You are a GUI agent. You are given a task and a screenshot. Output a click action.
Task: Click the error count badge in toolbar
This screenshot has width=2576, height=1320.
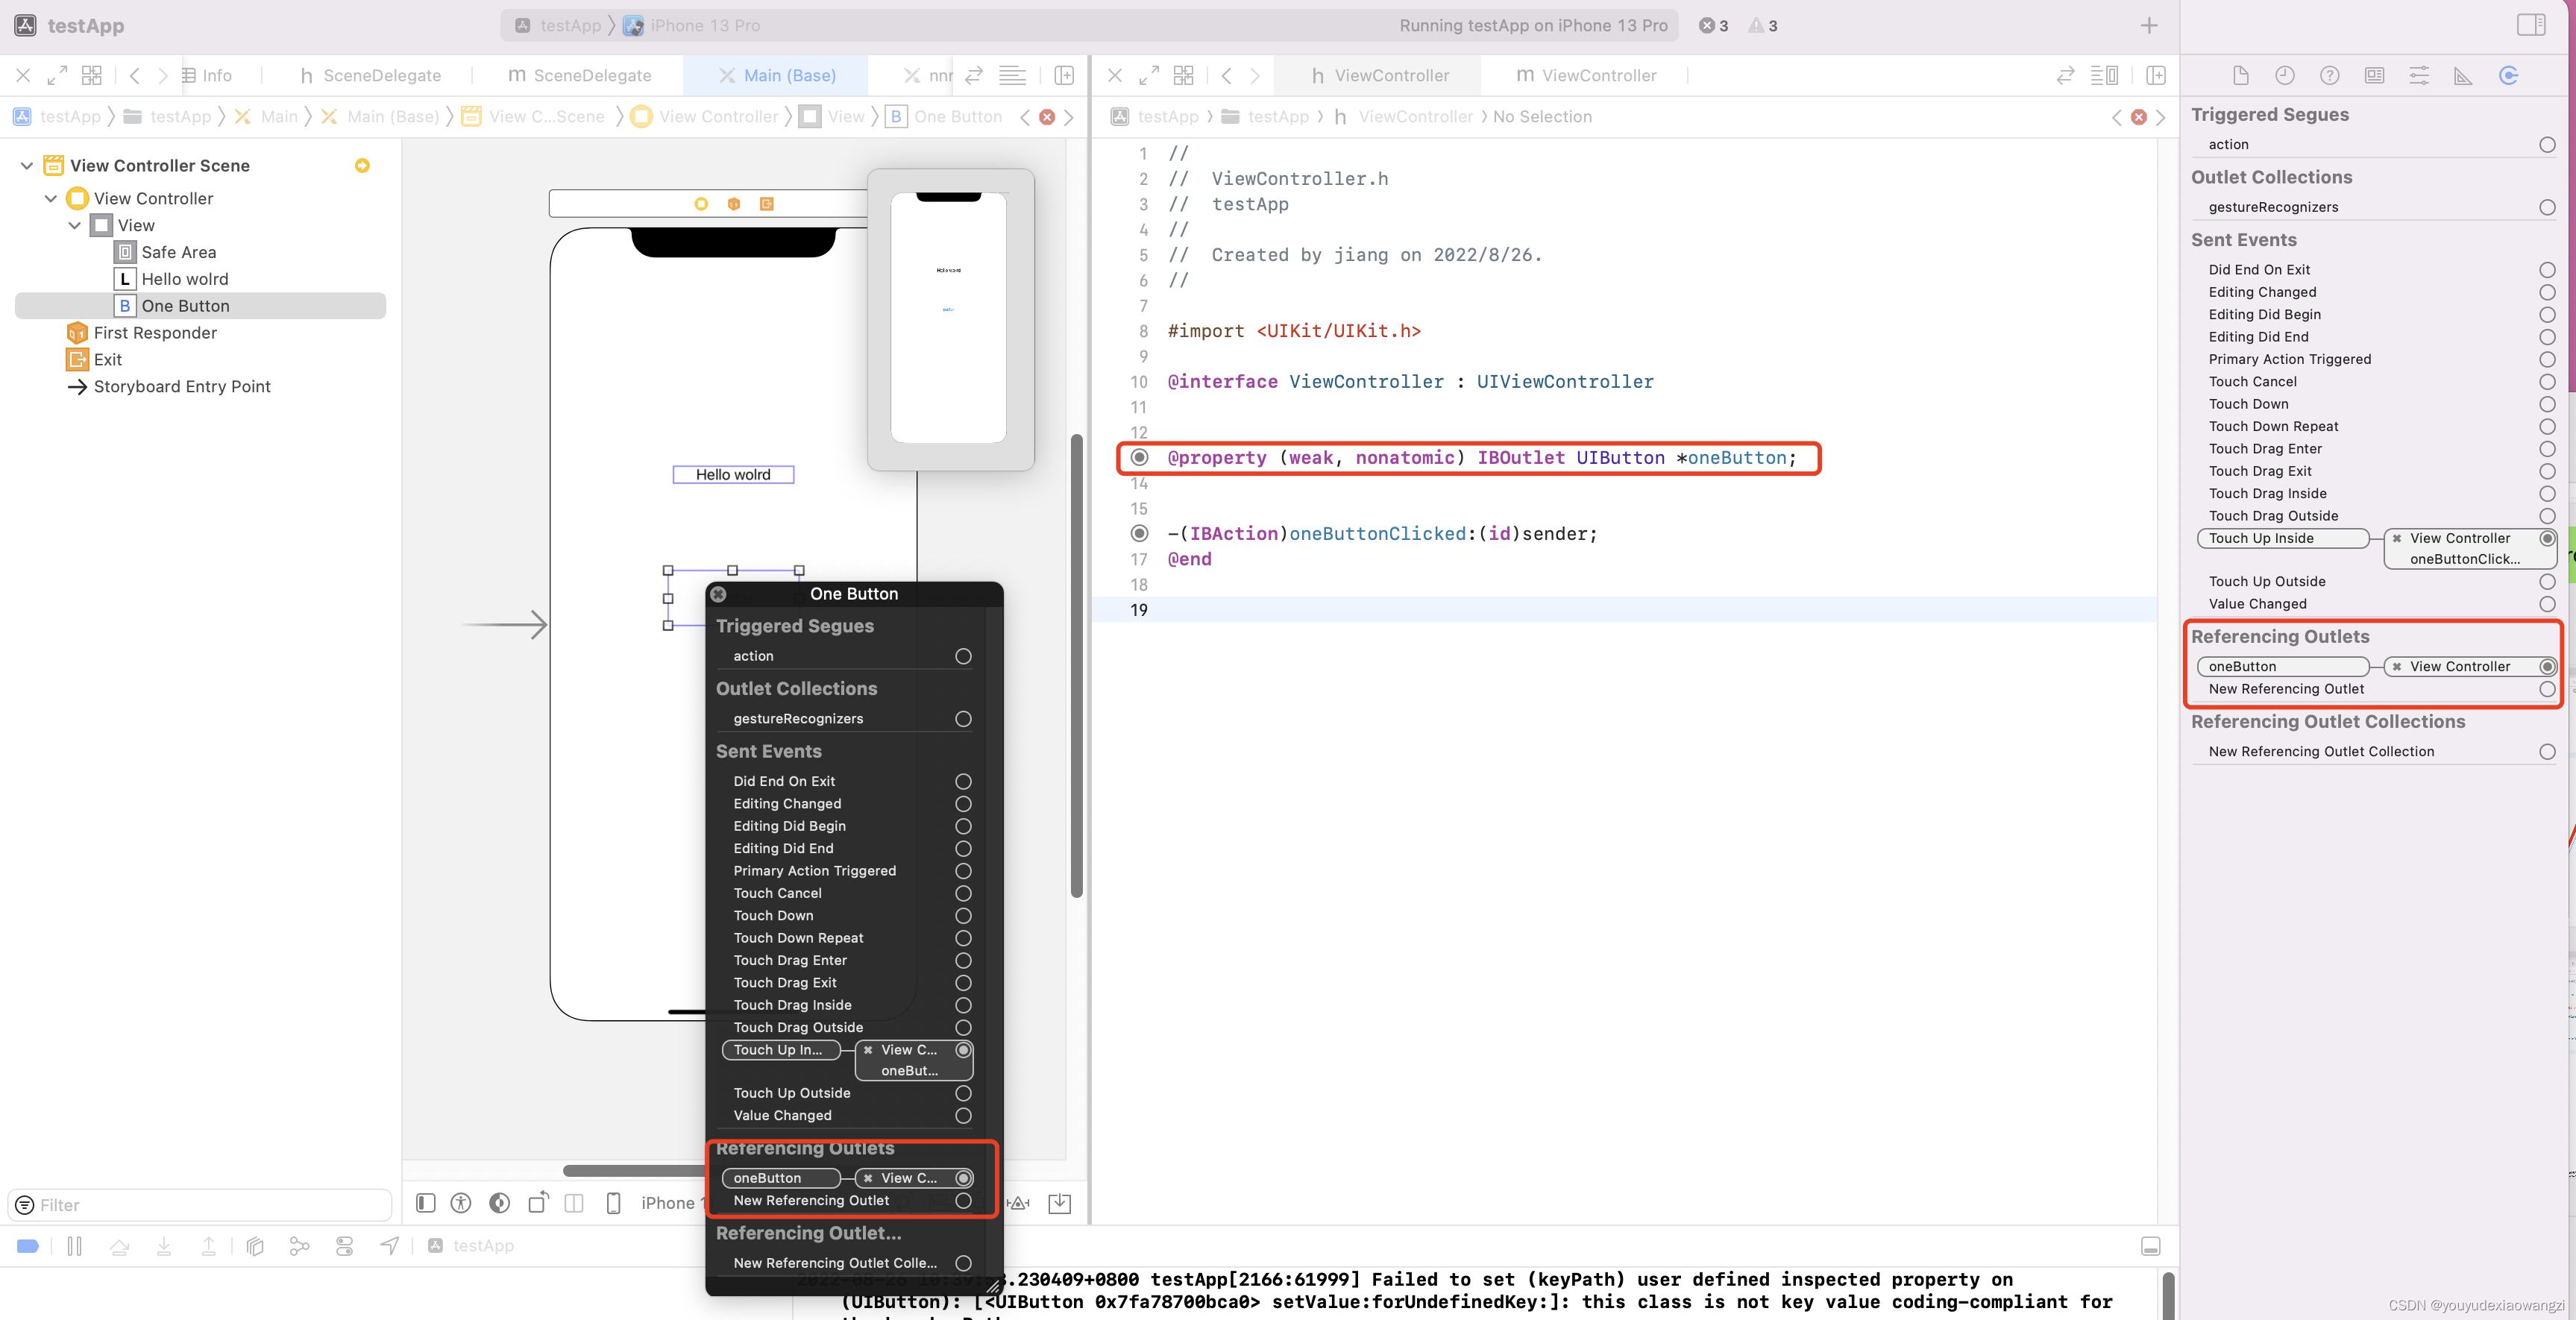(1713, 25)
